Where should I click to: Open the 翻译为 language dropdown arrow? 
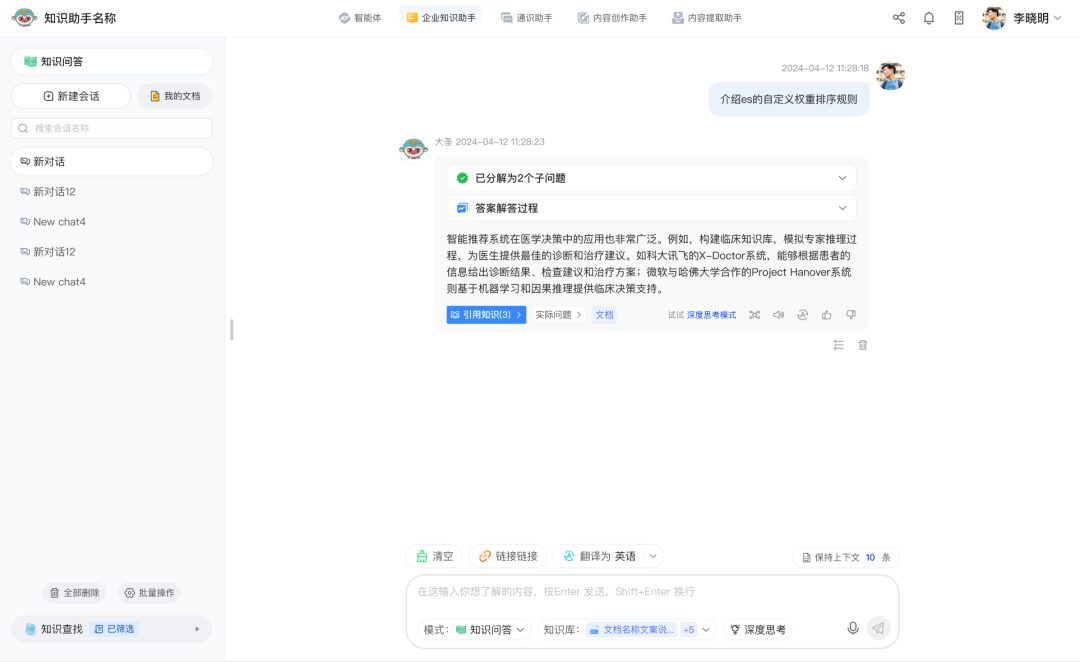(653, 556)
